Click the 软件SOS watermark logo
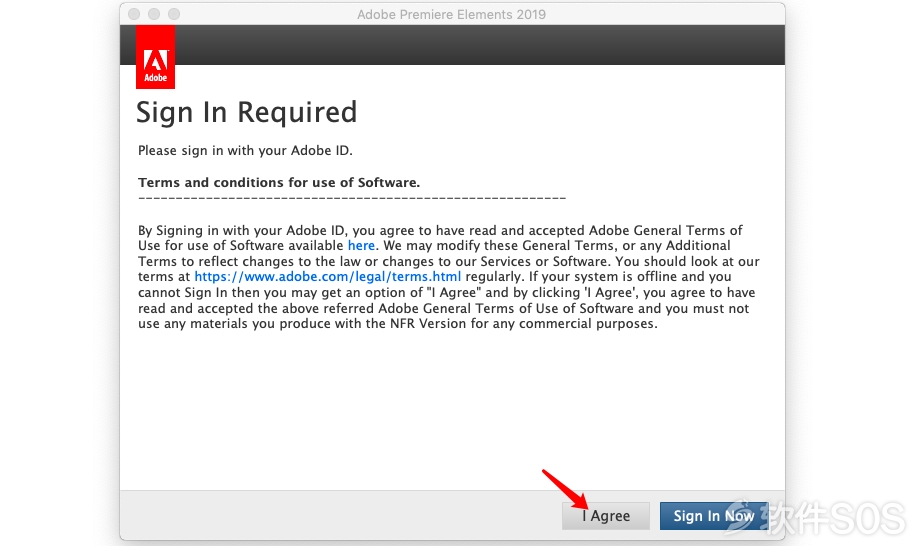Viewport: 920px width, 546px height. [x=816, y=518]
